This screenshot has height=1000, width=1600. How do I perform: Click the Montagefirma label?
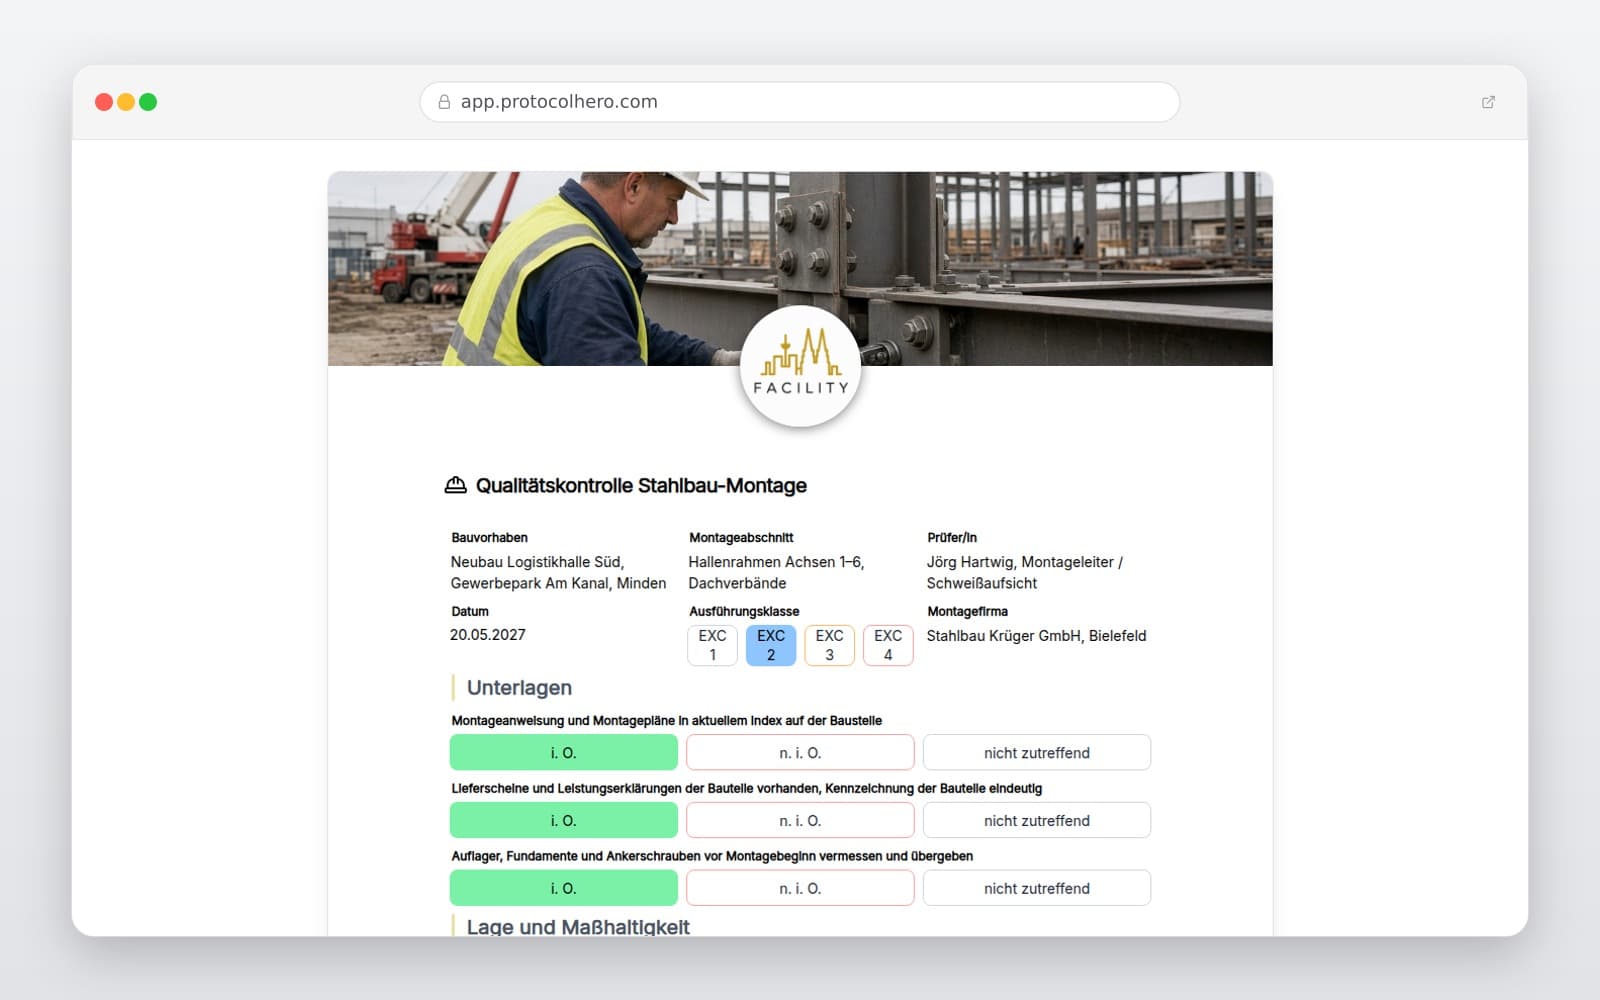(967, 611)
